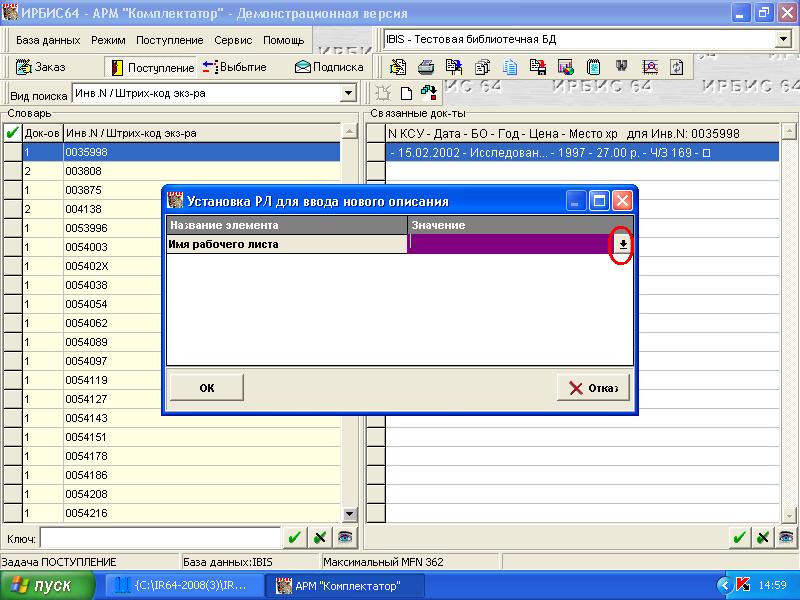This screenshot has width=800, height=600.
Task: Open the Сервис menu
Action: (x=233, y=40)
